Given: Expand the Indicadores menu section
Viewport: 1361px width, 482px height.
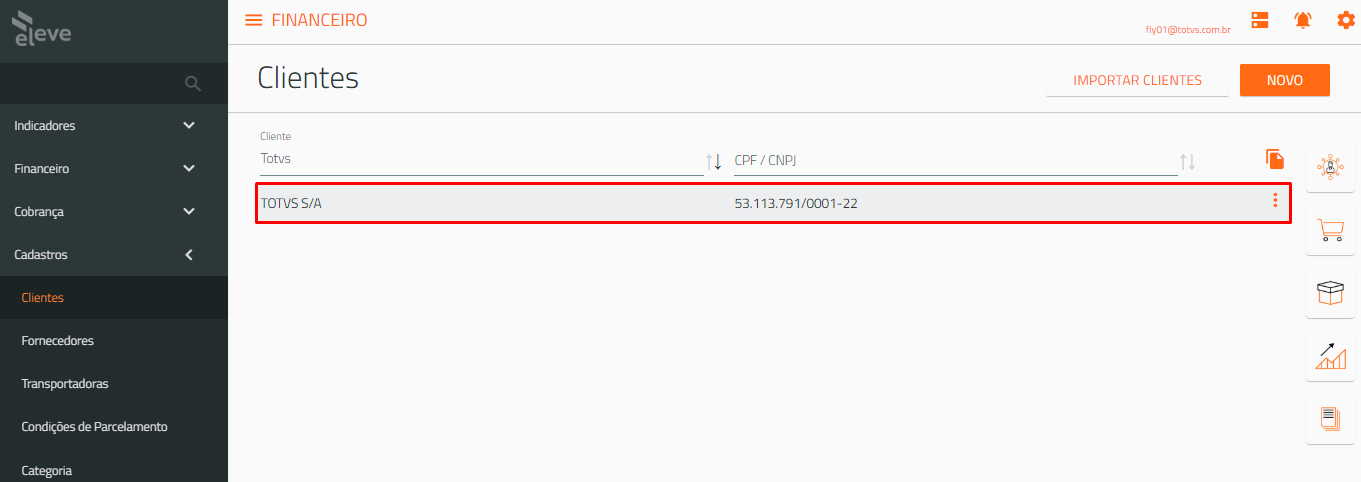Looking at the screenshot, I should [114, 126].
